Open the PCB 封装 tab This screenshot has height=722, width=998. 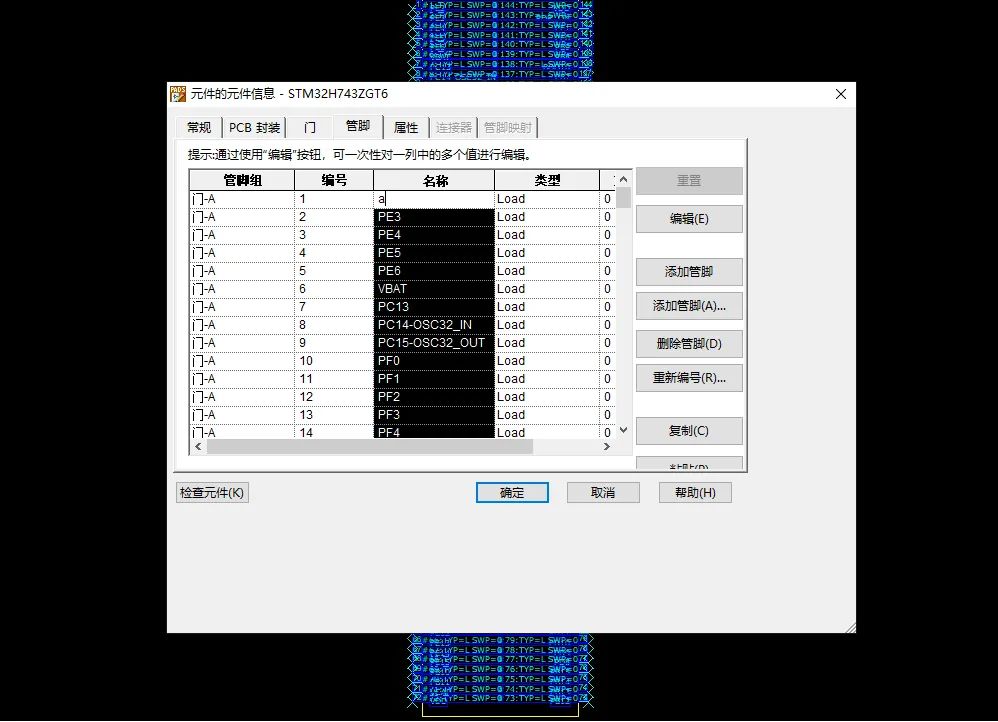click(x=254, y=127)
